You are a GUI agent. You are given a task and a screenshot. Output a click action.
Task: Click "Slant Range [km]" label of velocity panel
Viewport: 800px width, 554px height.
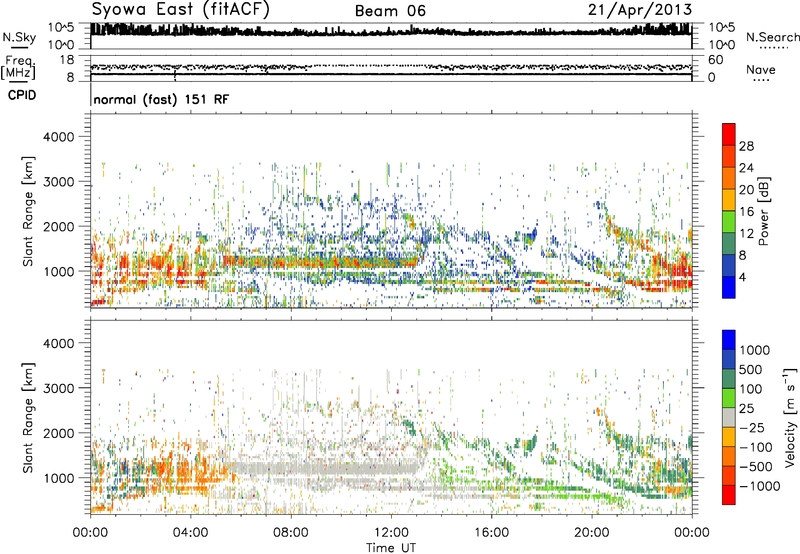[x=28, y=418]
